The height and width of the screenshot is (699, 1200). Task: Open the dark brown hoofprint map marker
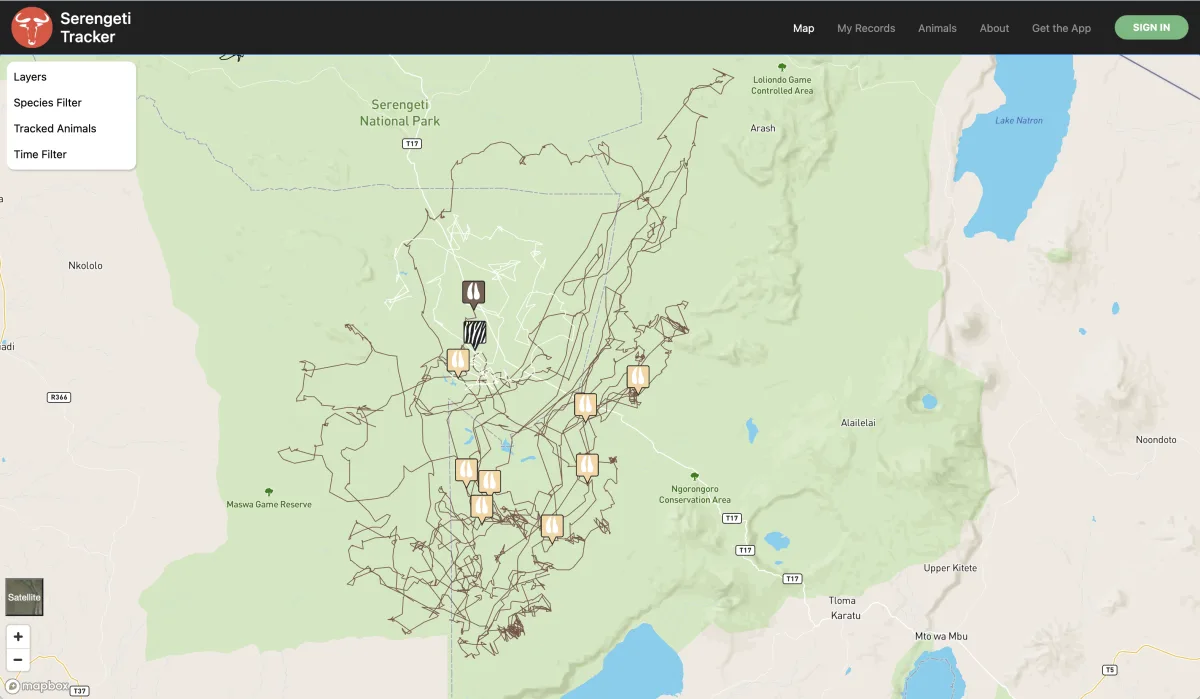coord(473,294)
